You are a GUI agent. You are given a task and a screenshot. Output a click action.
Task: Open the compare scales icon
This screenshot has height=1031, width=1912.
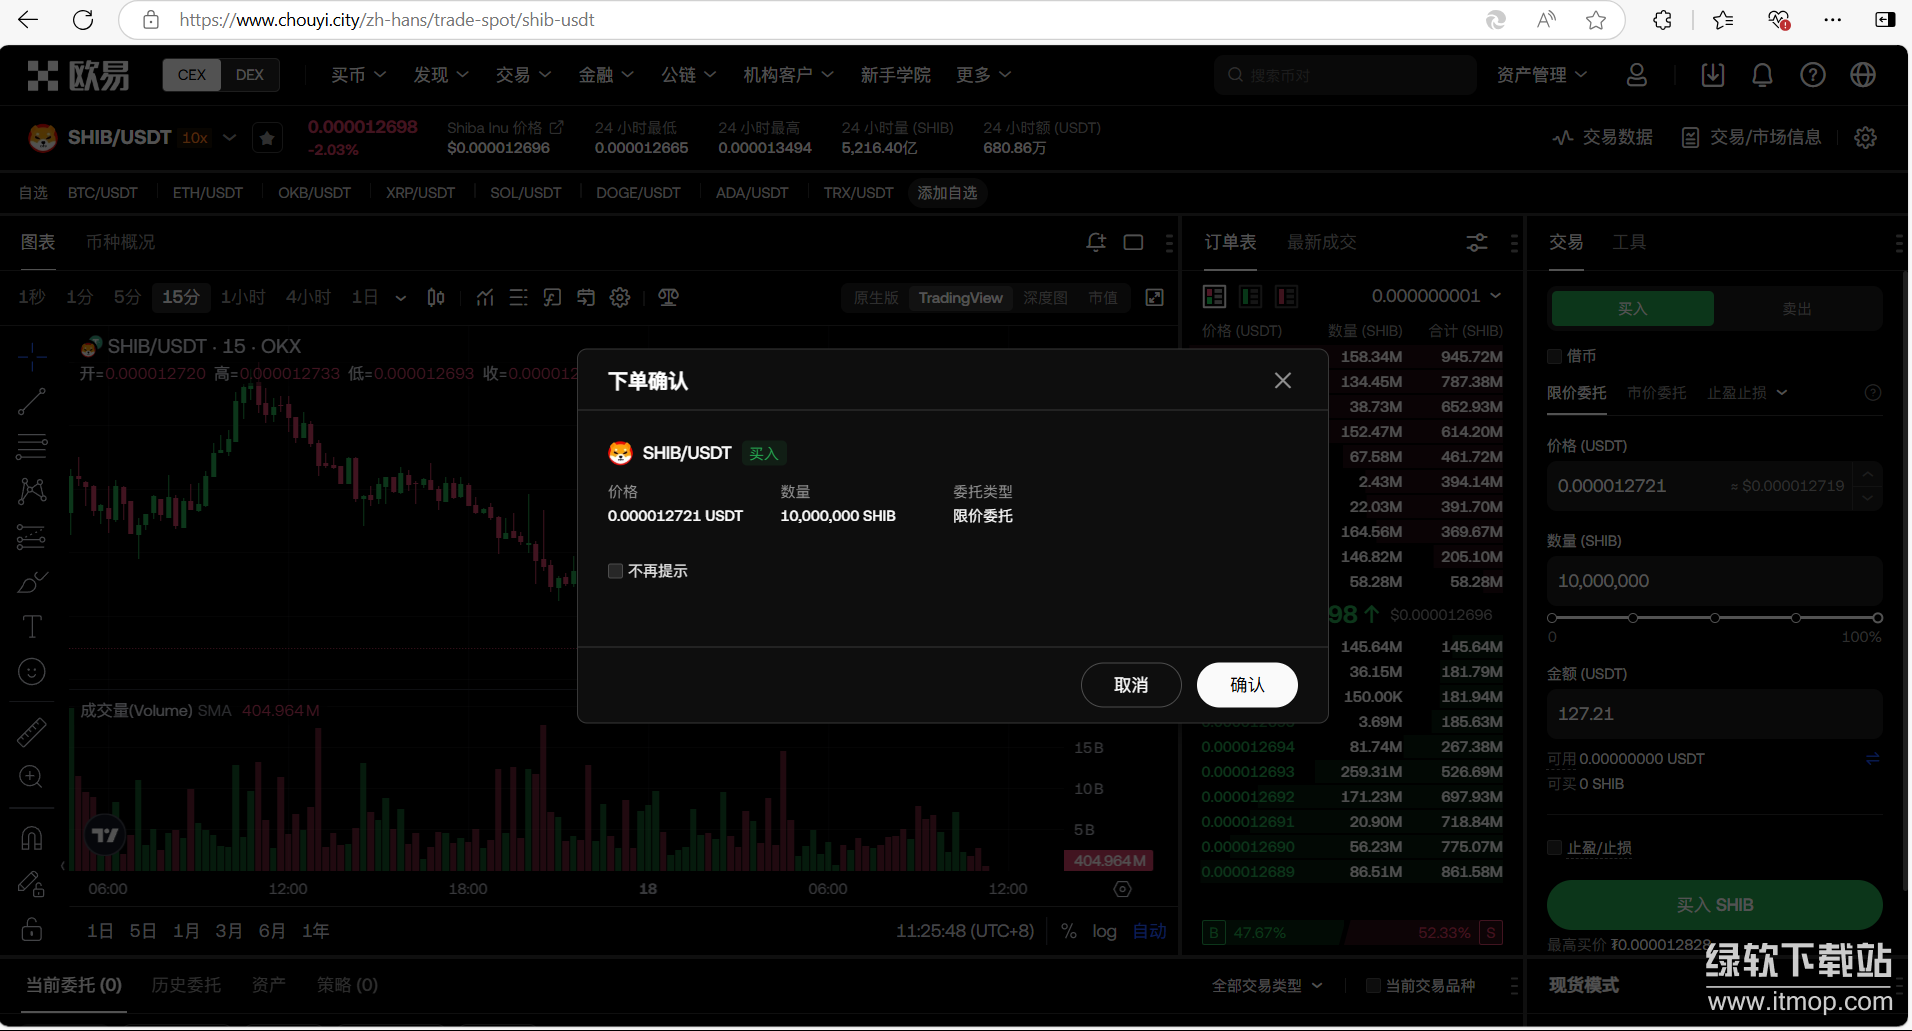[669, 297]
